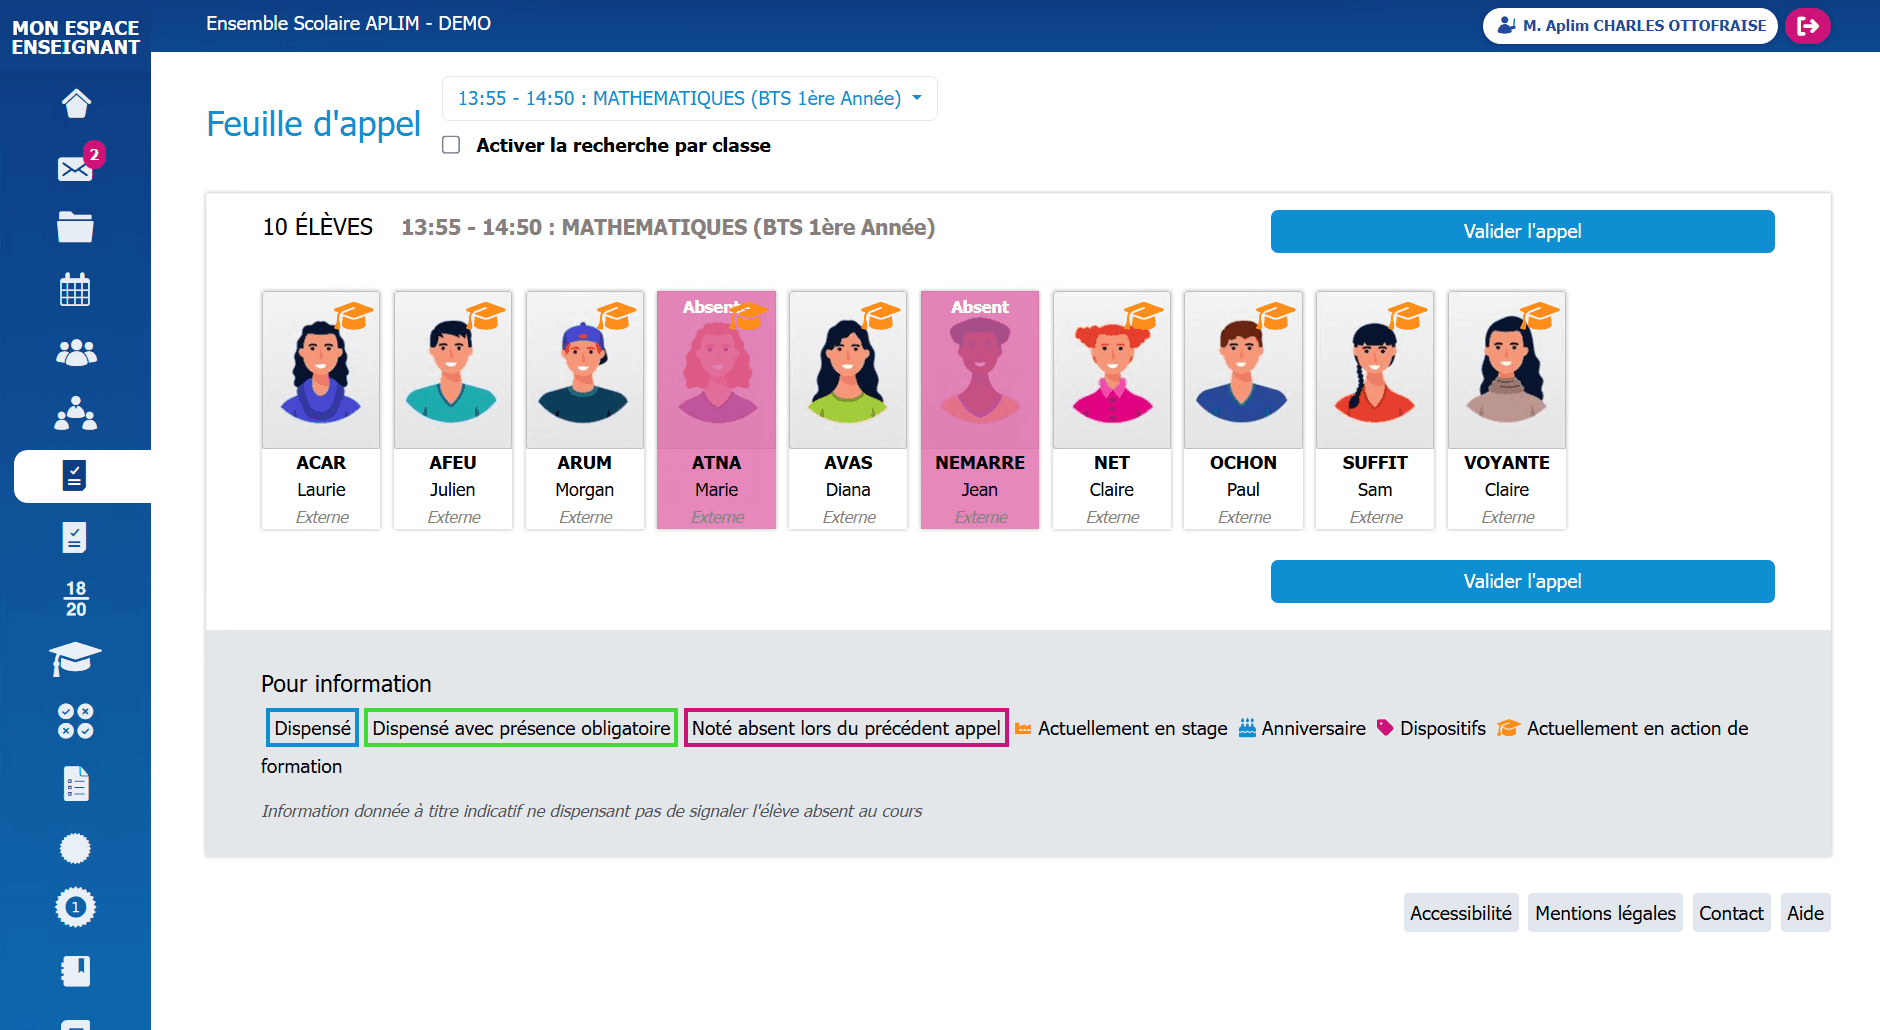
Task: Open the calendar timetable icon
Action: (x=76, y=290)
